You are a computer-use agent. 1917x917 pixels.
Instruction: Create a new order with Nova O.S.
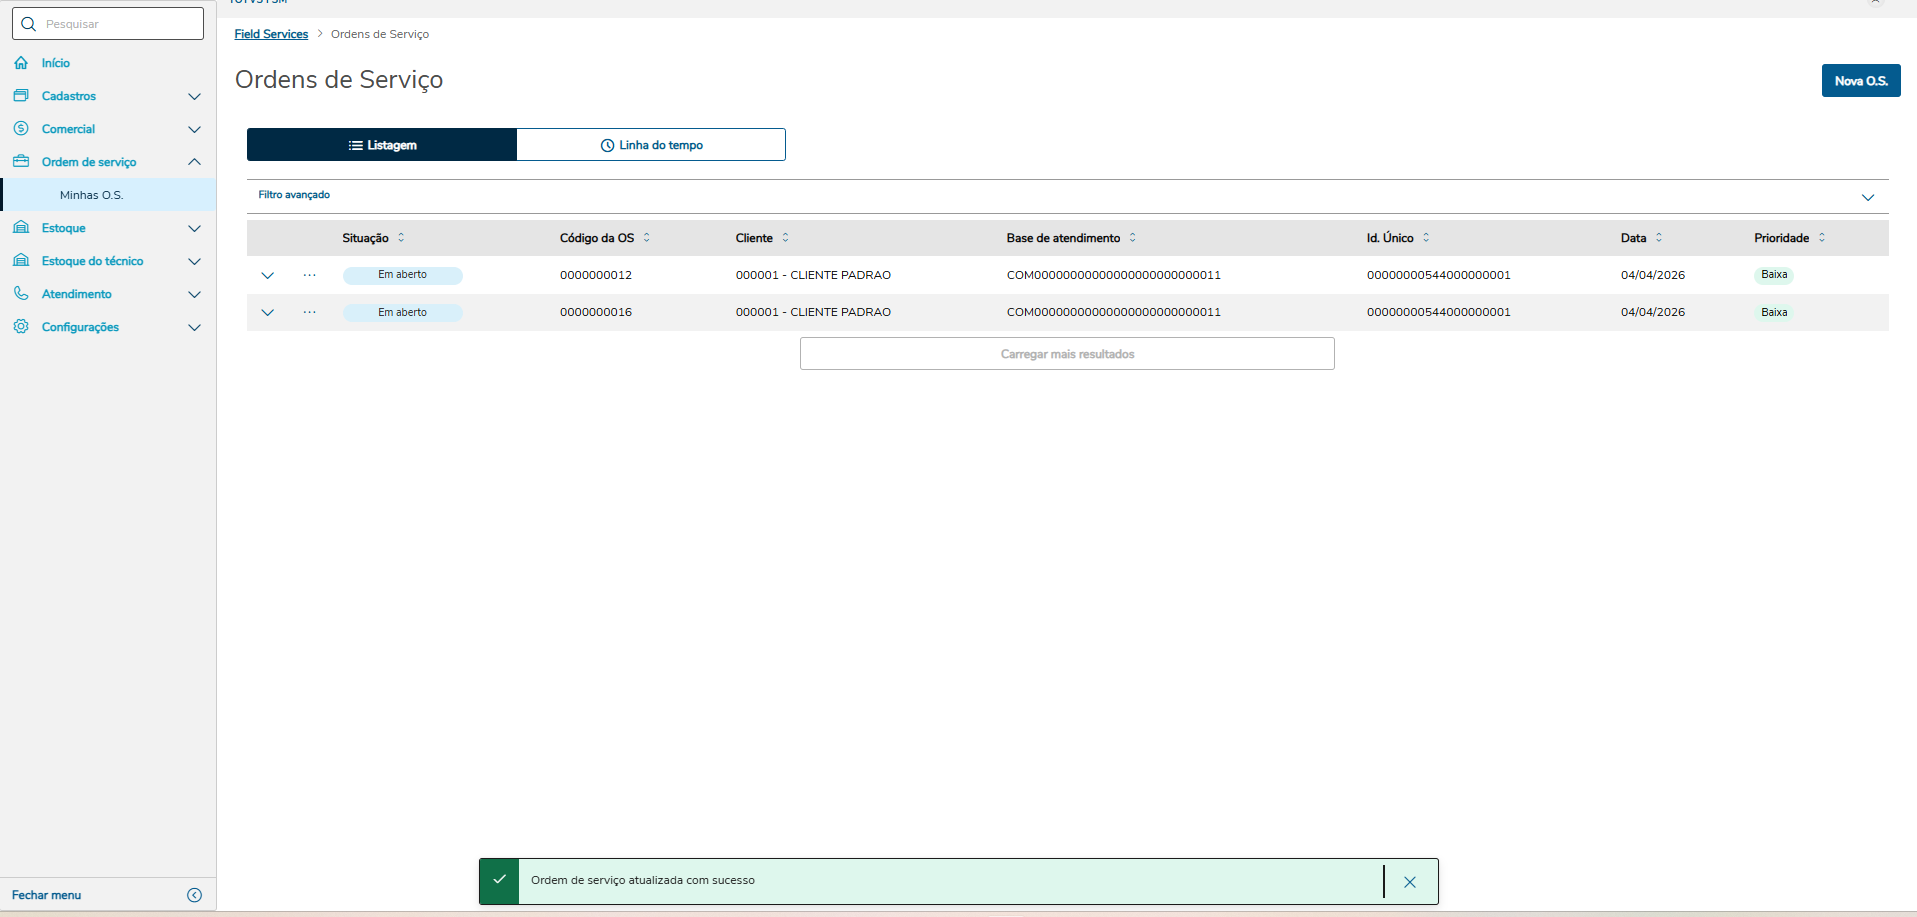[1861, 81]
